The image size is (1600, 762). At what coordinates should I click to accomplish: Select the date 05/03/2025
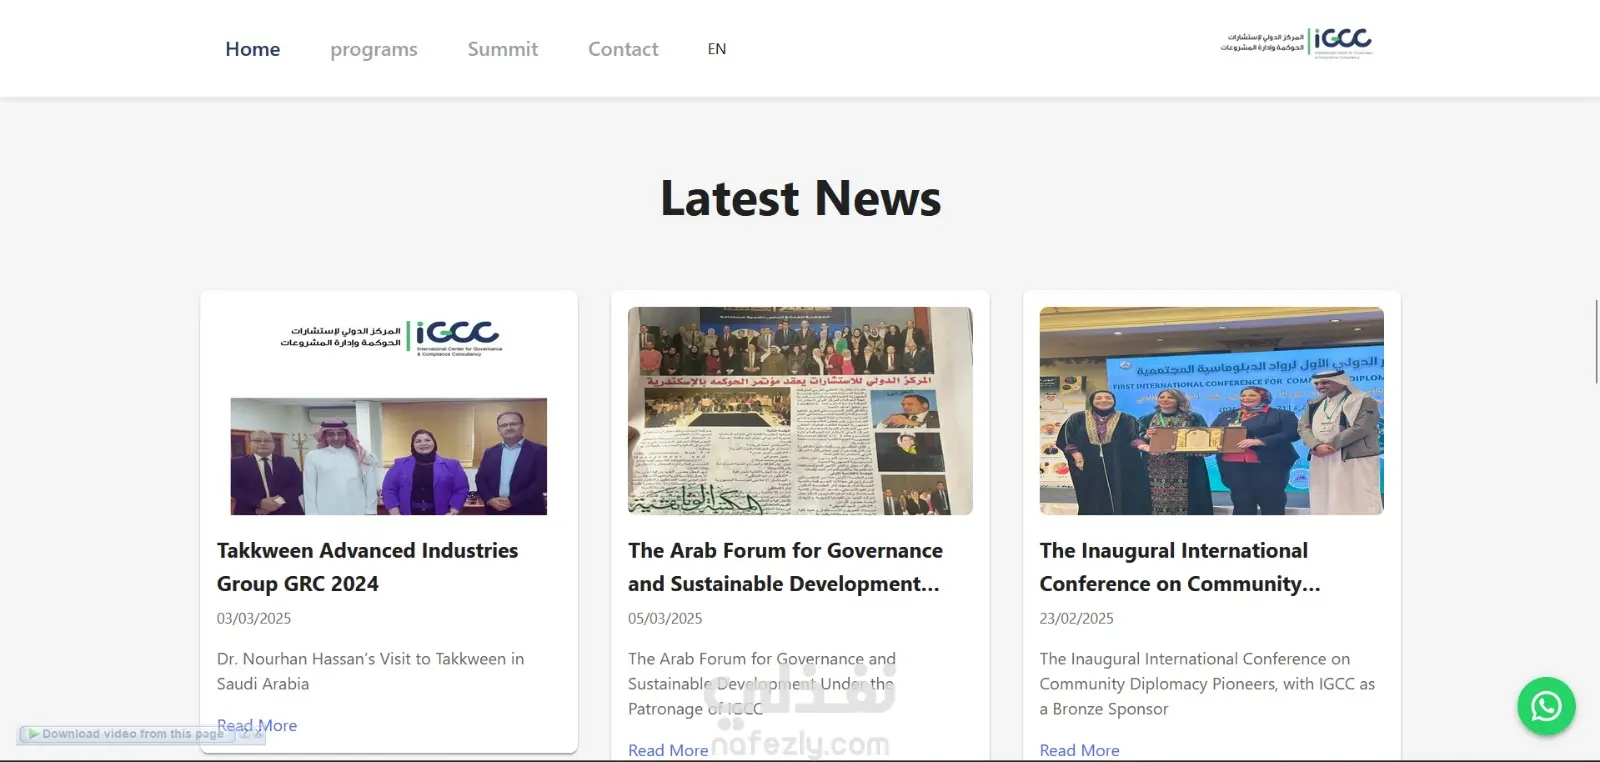click(x=665, y=619)
